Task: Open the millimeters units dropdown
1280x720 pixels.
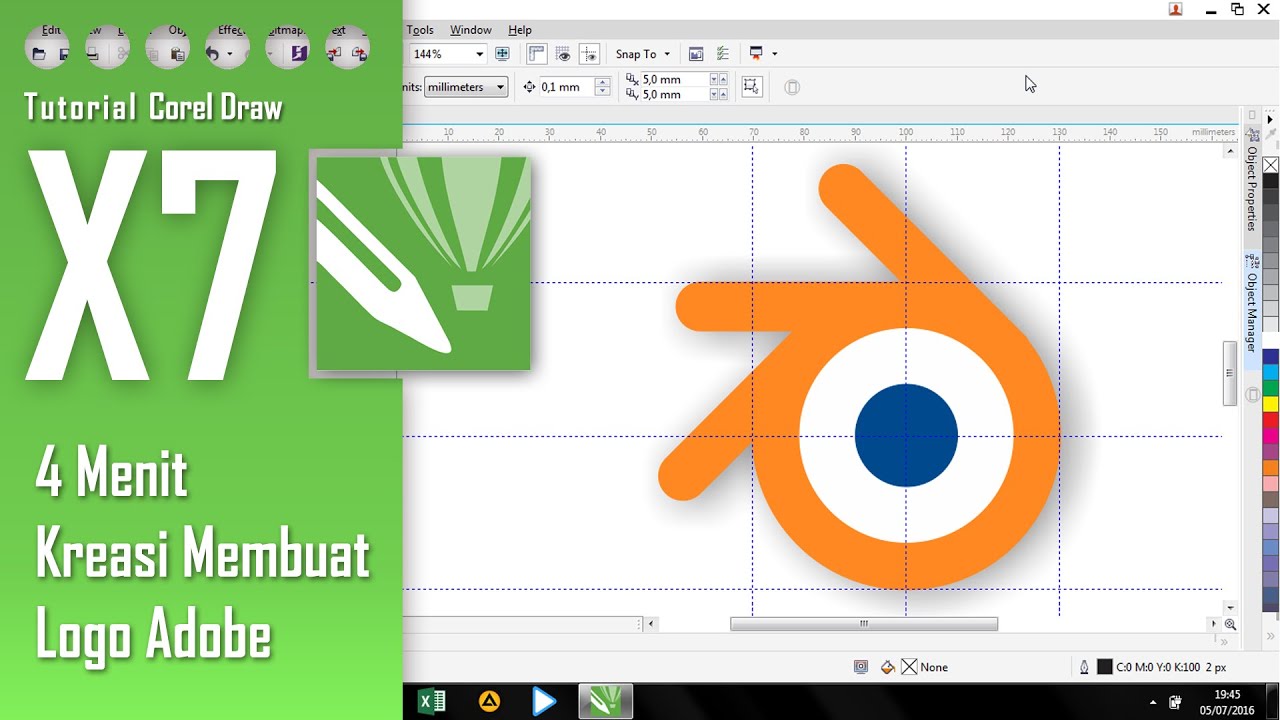Action: [x=466, y=87]
